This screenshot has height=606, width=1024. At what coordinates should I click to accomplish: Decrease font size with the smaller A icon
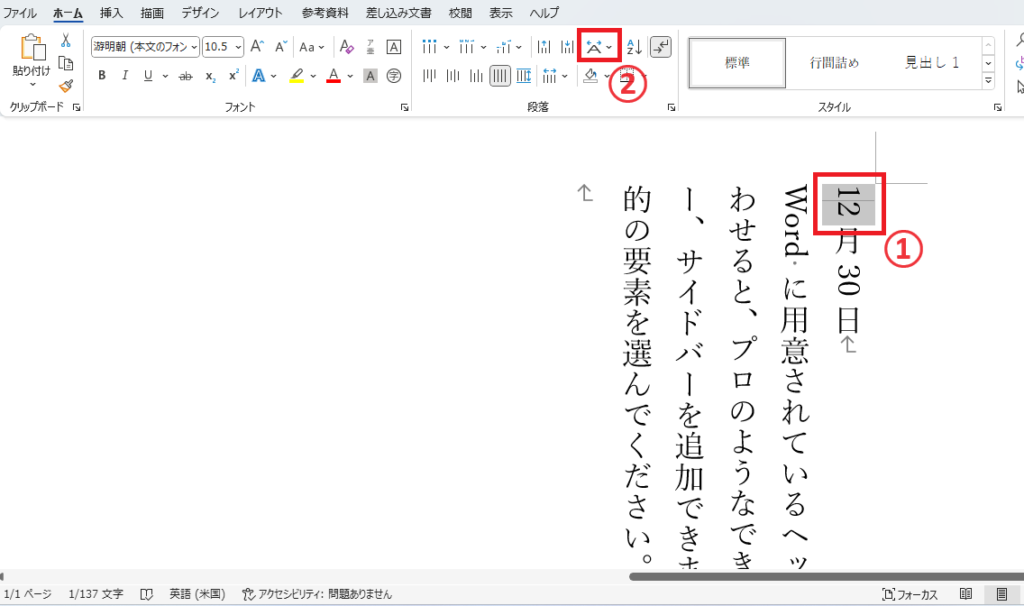click(x=281, y=46)
